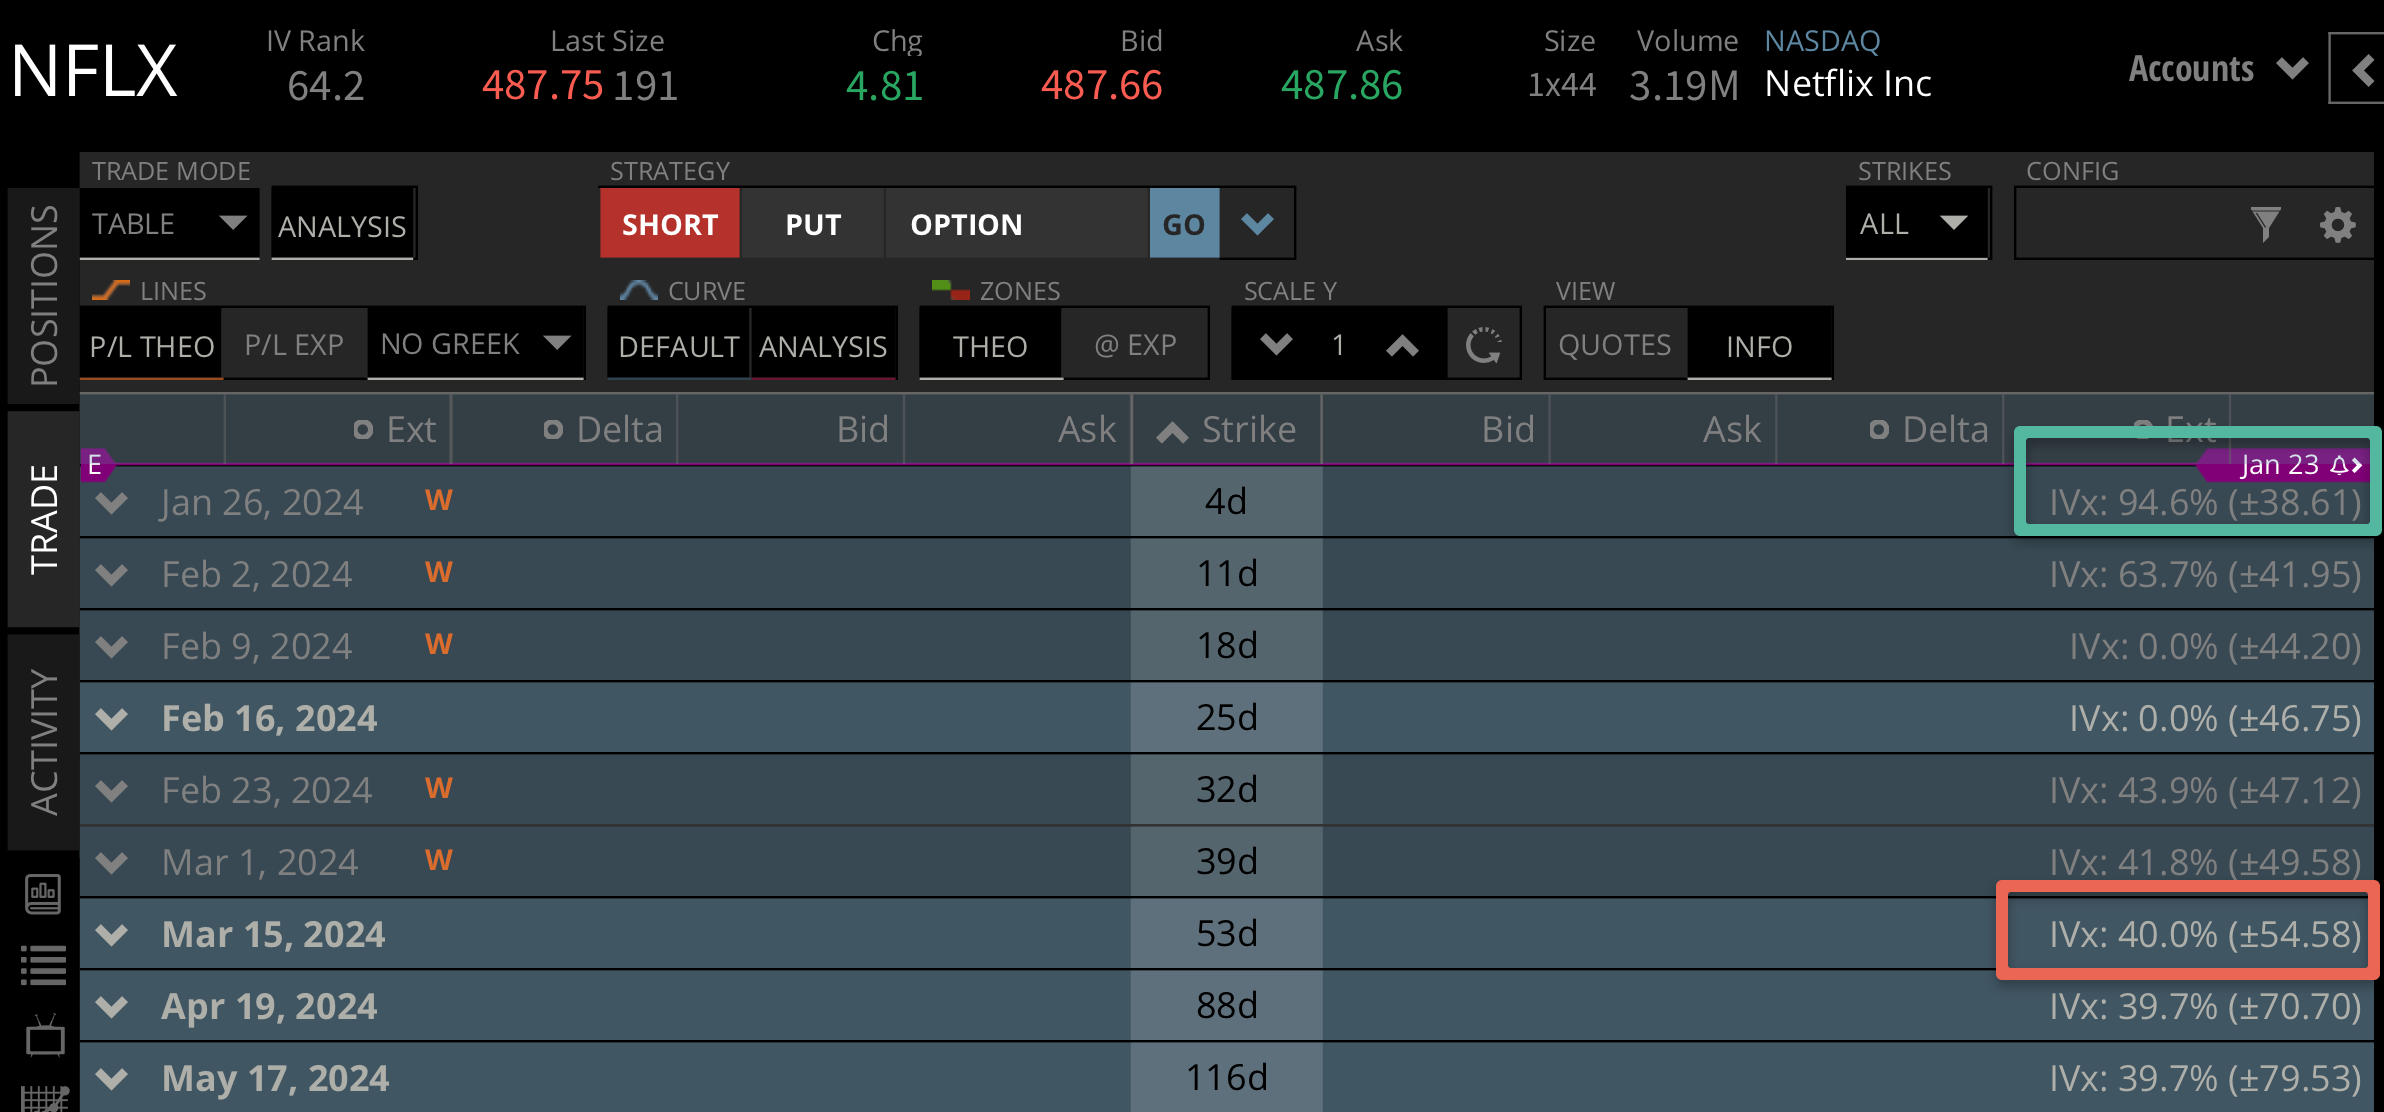Image resolution: width=2384 pixels, height=1112 pixels.
Task: Click the Scale Y increase chevron
Action: coord(1402,344)
